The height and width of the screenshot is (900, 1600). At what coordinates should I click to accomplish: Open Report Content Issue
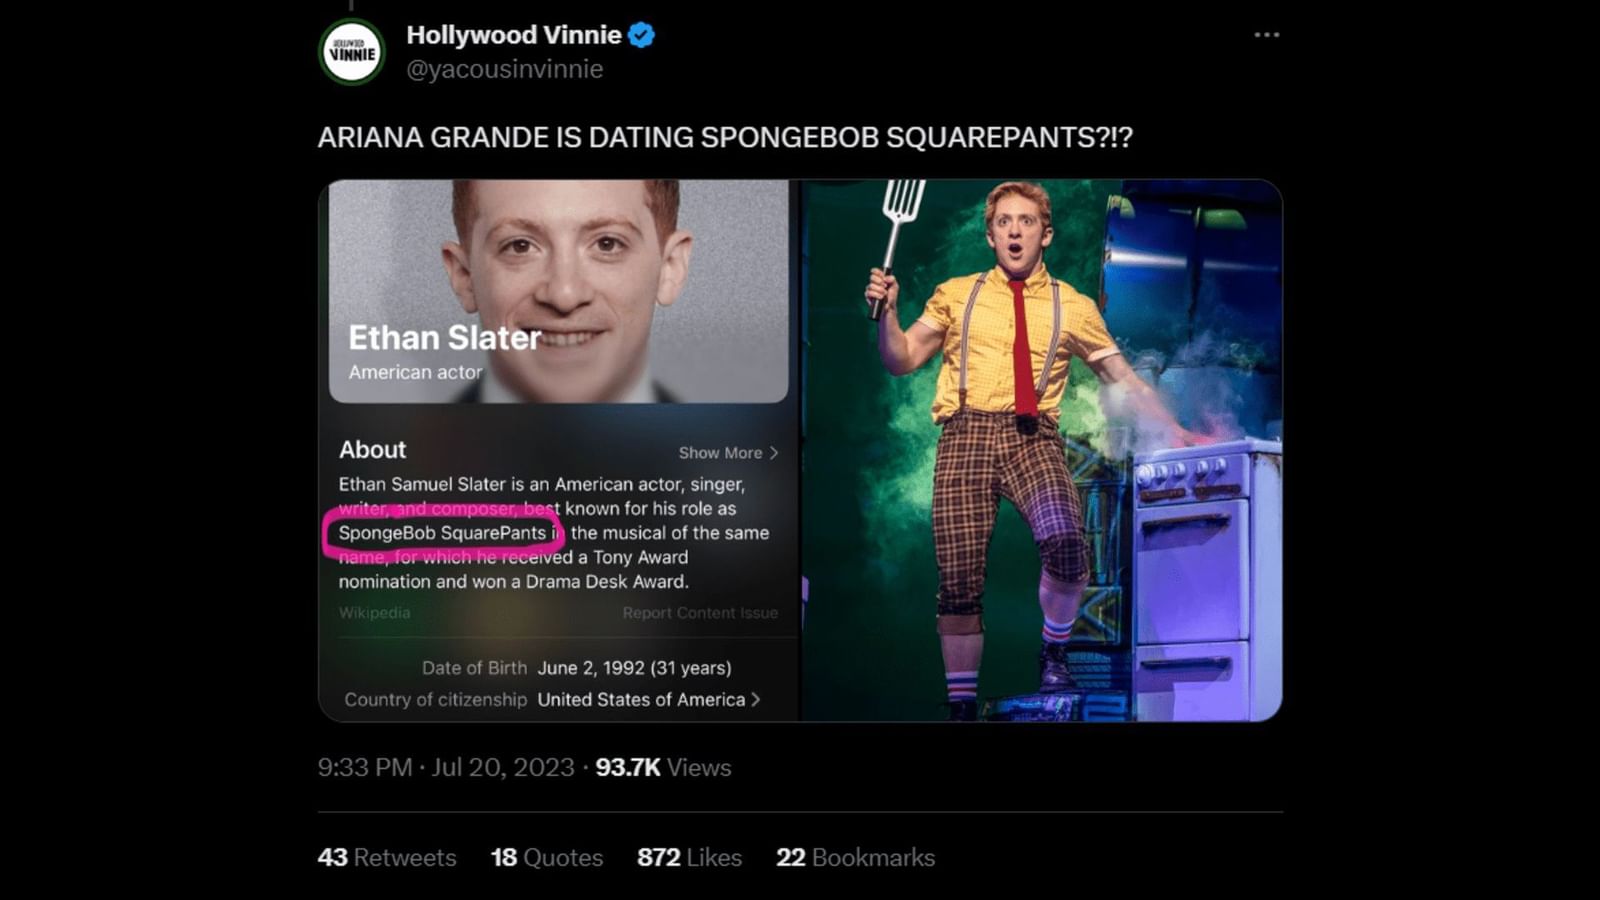tap(700, 613)
